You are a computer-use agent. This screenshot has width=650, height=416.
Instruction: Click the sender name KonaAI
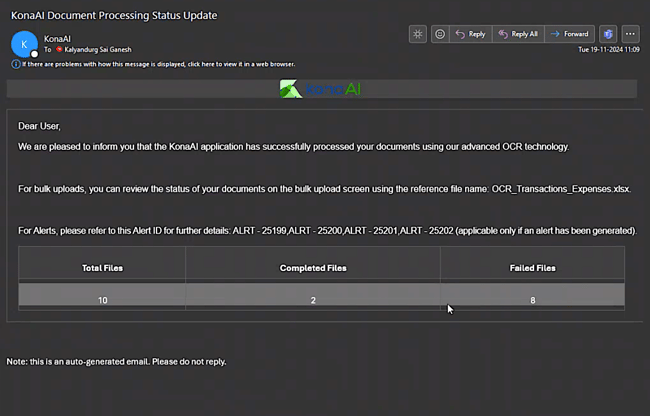pos(57,36)
